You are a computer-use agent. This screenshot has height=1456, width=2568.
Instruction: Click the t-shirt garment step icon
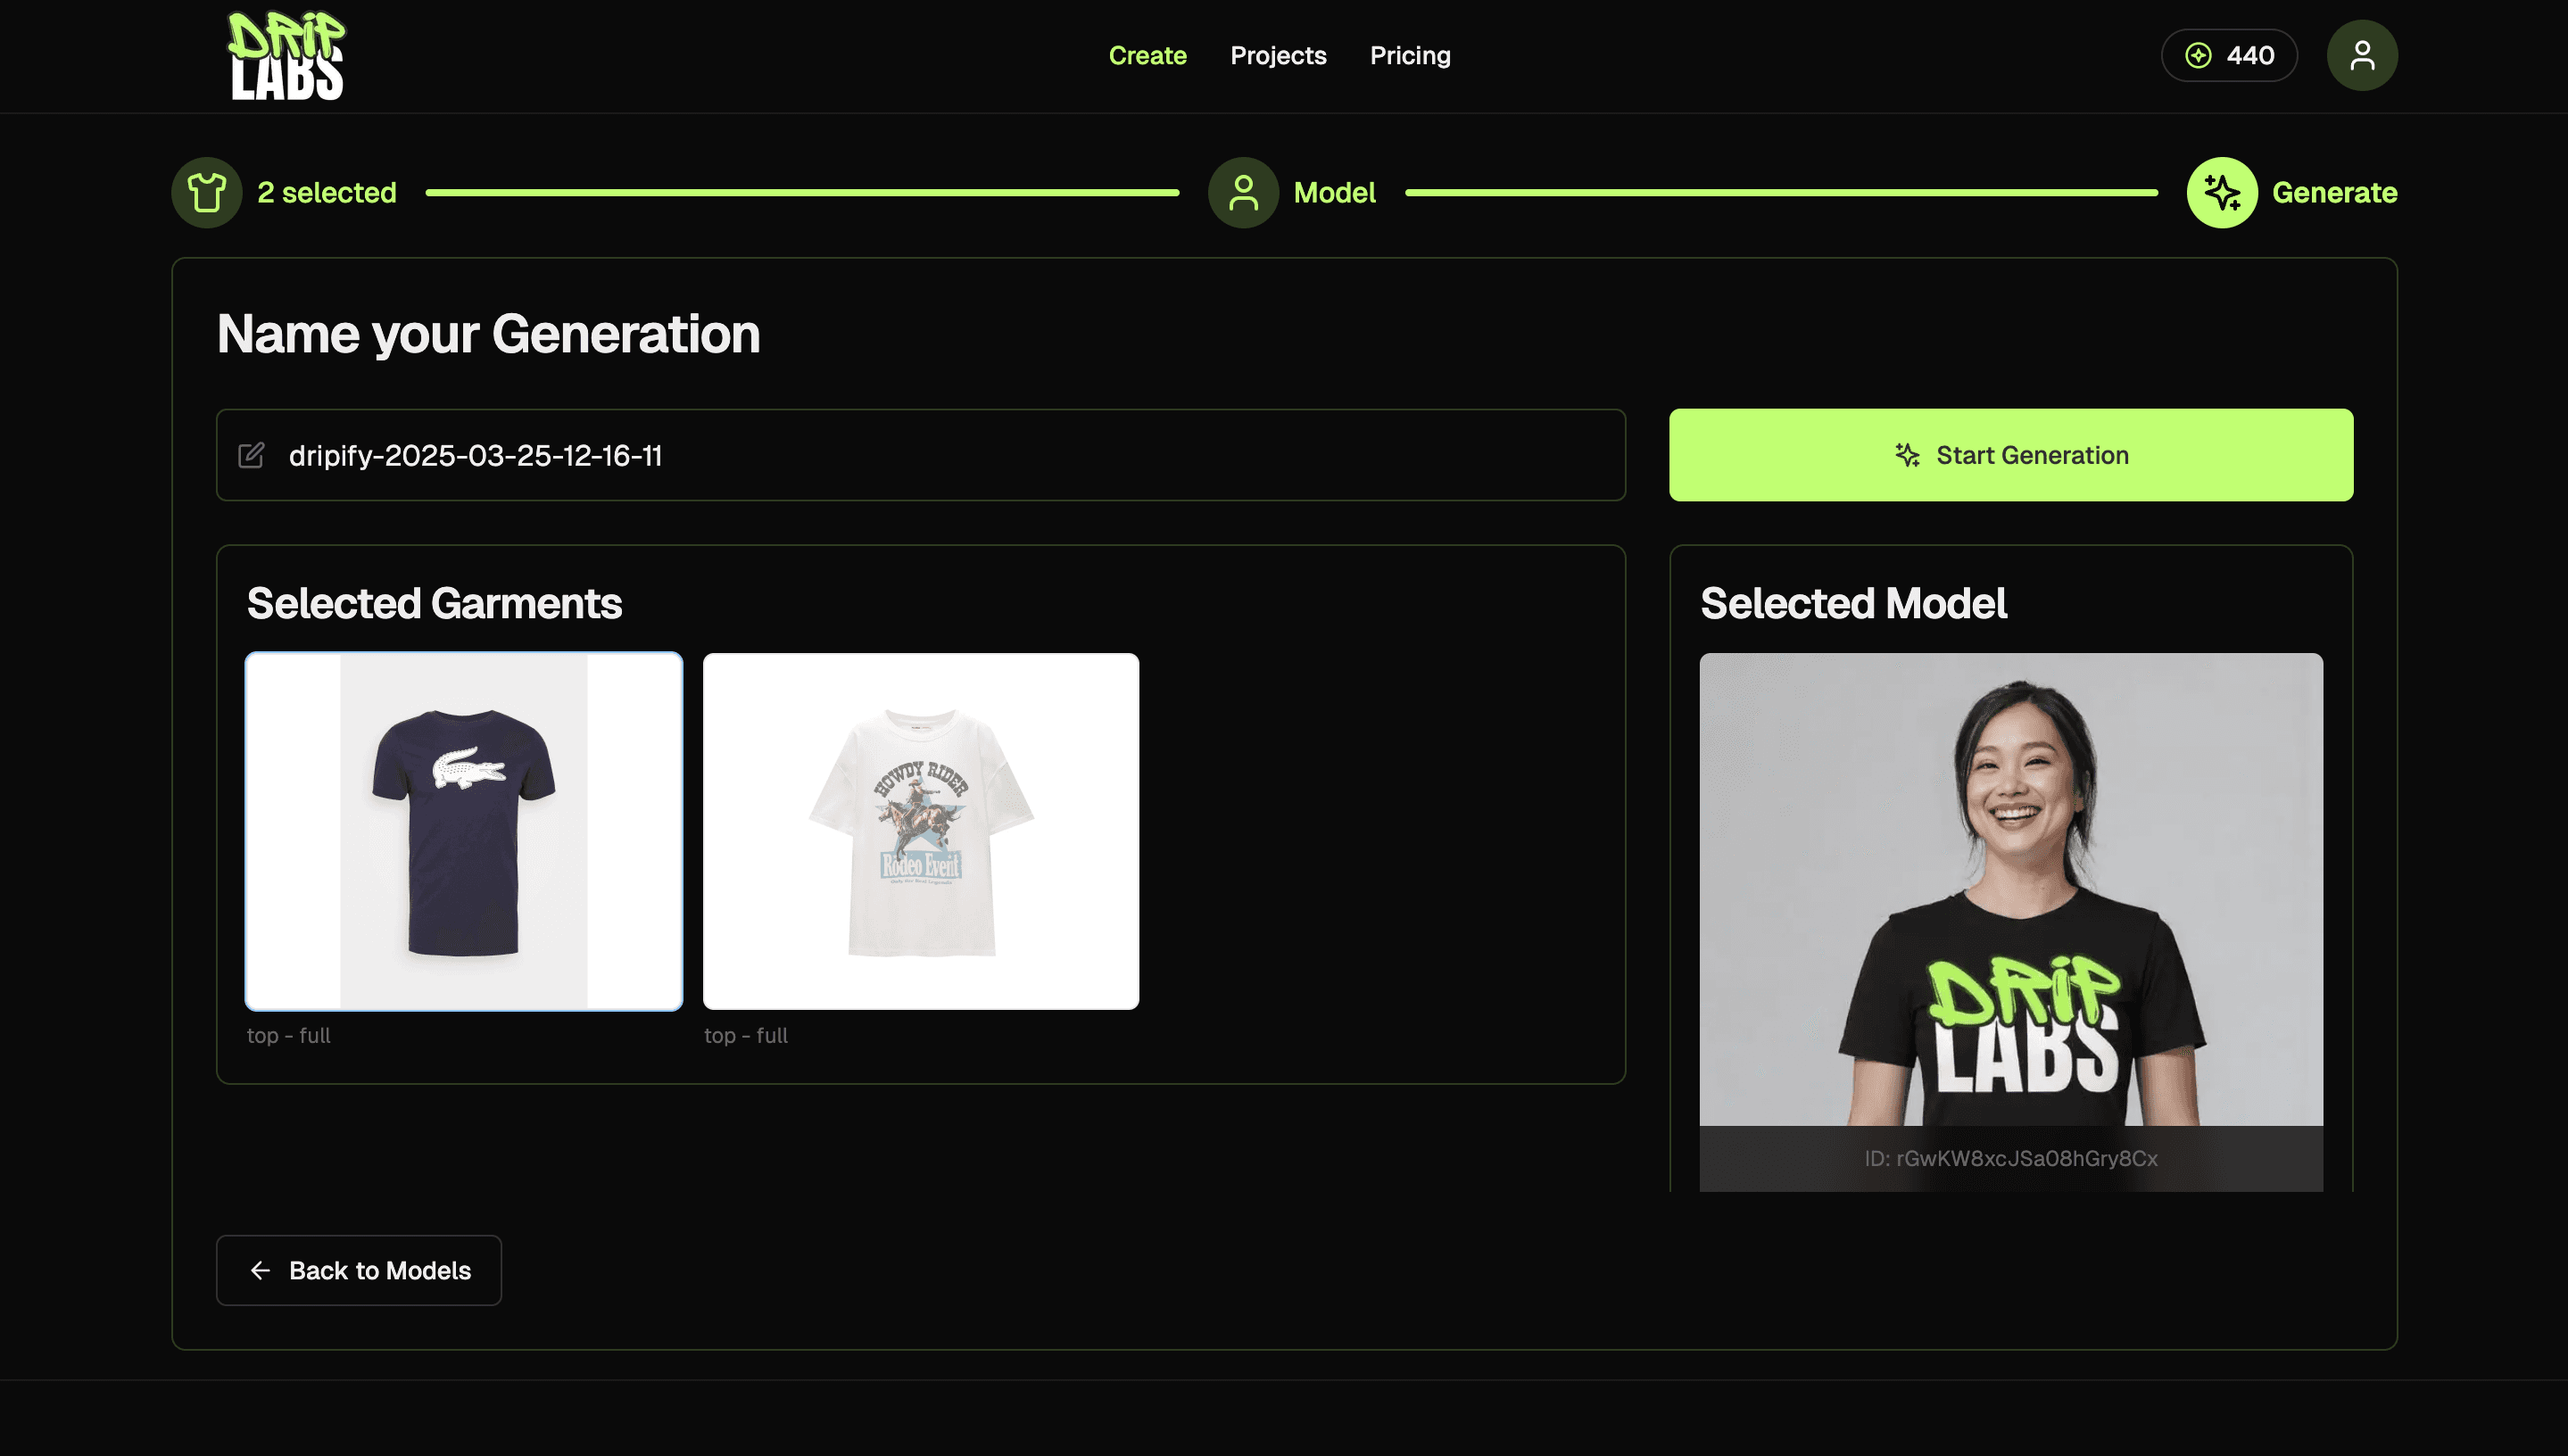pyautogui.click(x=207, y=192)
